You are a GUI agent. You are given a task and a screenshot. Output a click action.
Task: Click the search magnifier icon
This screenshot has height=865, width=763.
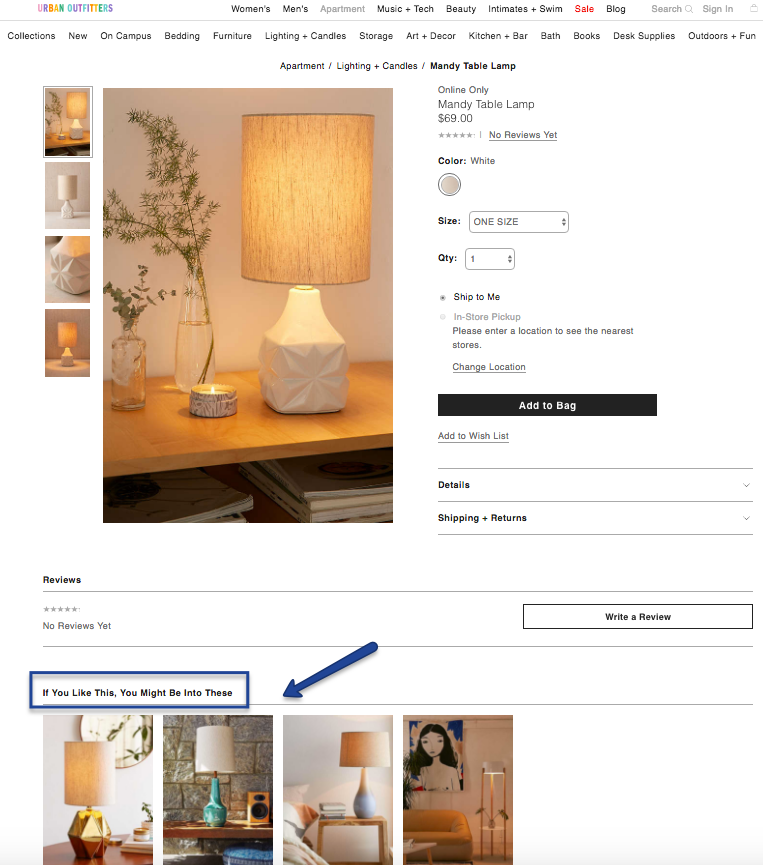point(689,9)
